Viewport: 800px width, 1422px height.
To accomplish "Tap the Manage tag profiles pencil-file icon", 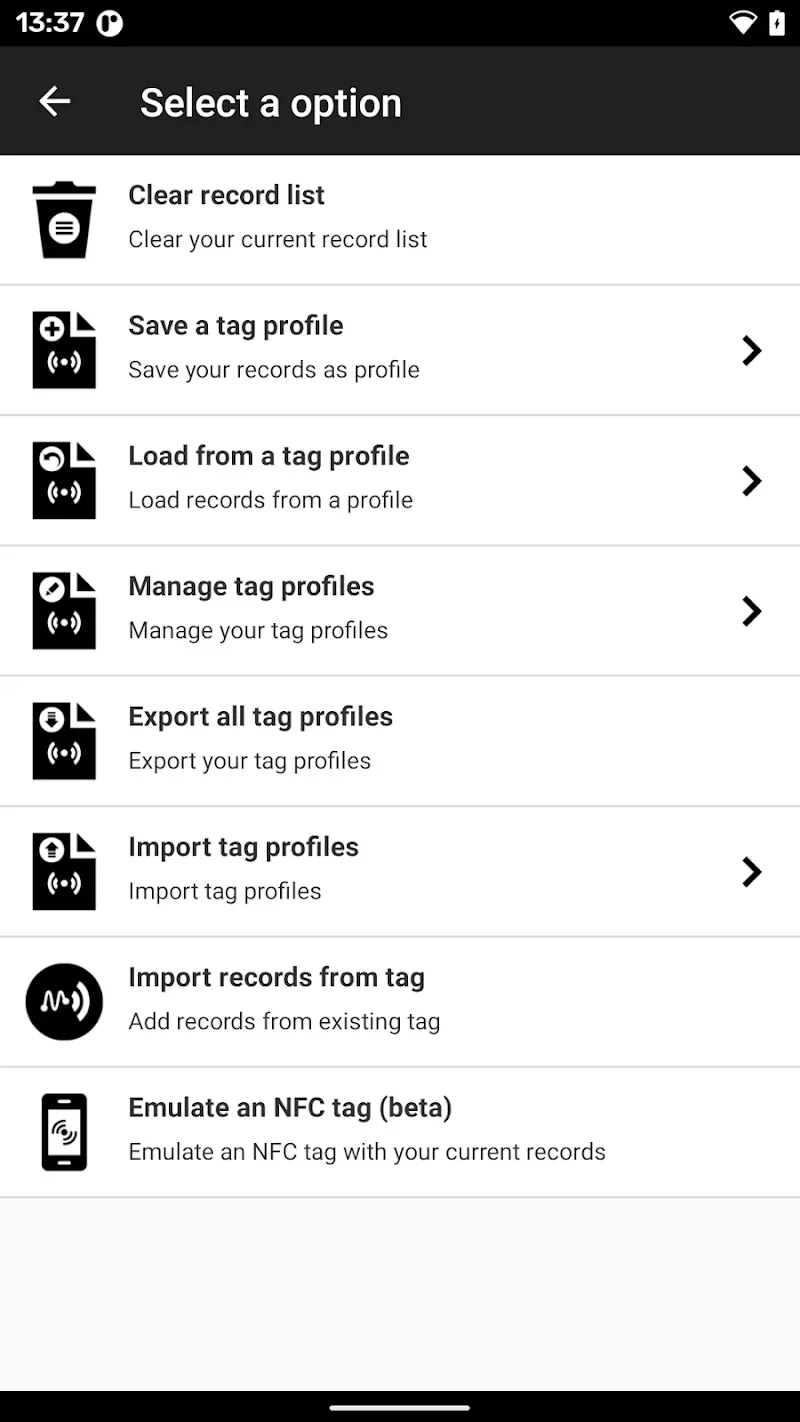I will (64, 611).
